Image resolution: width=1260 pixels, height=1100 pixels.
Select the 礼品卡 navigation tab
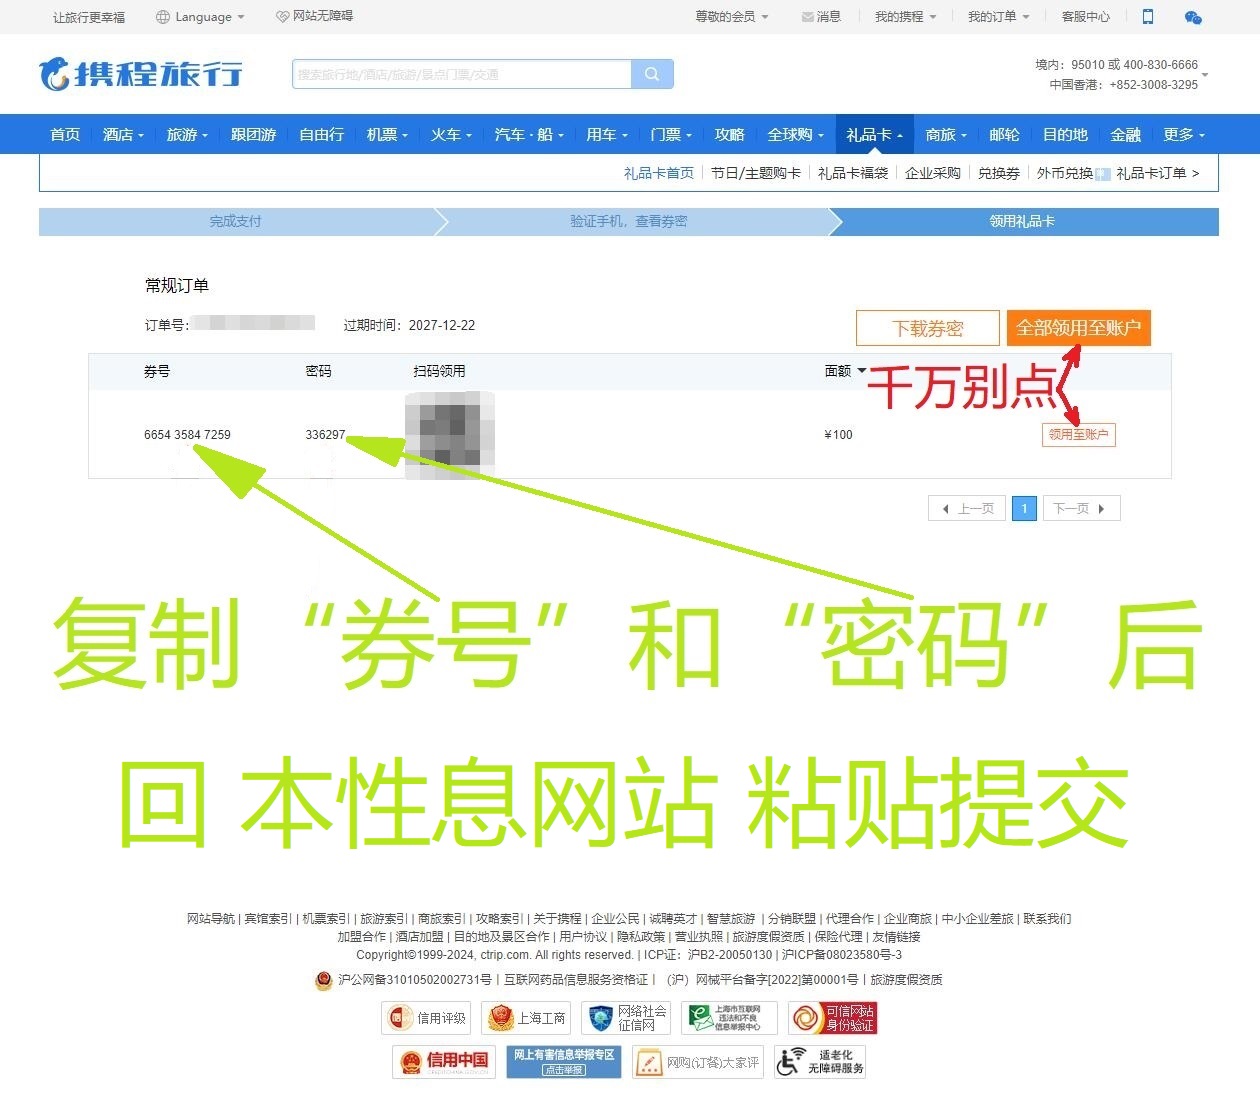pos(874,134)
